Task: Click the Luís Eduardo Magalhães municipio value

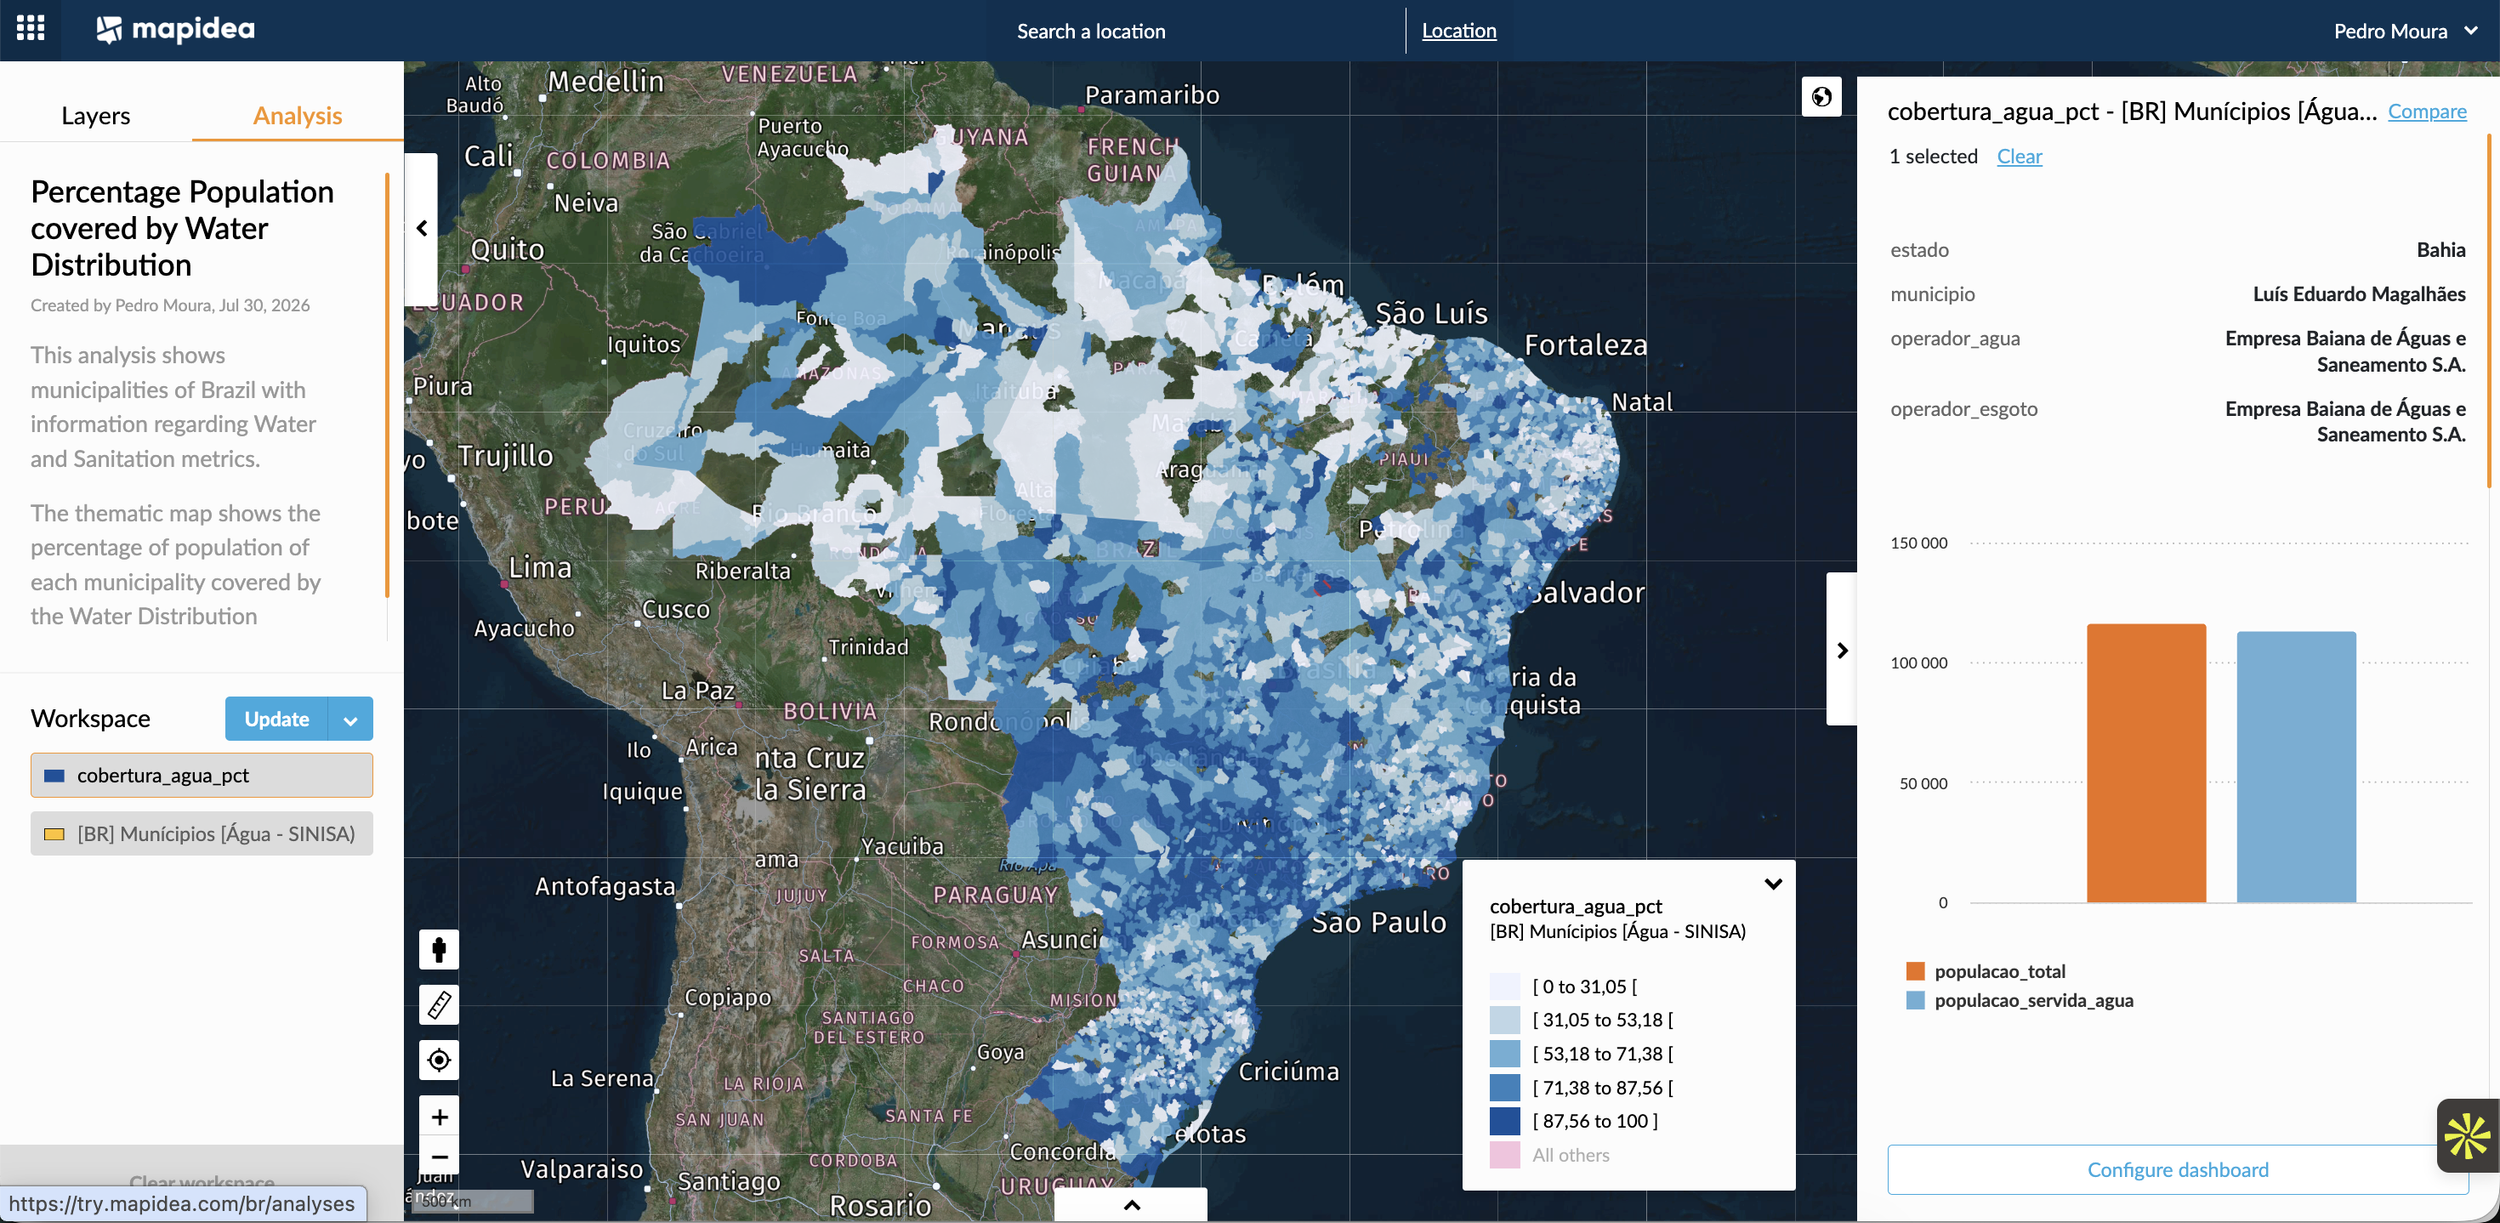Action: pyautogui.click(x=2359, y=294)
